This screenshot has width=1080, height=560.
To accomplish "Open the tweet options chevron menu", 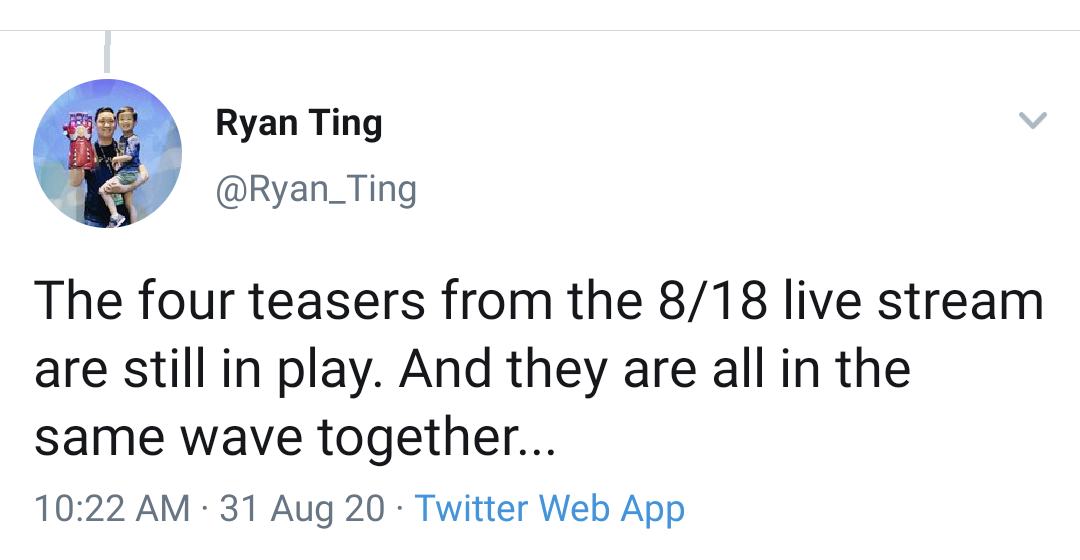I will tap(1032, 121).
